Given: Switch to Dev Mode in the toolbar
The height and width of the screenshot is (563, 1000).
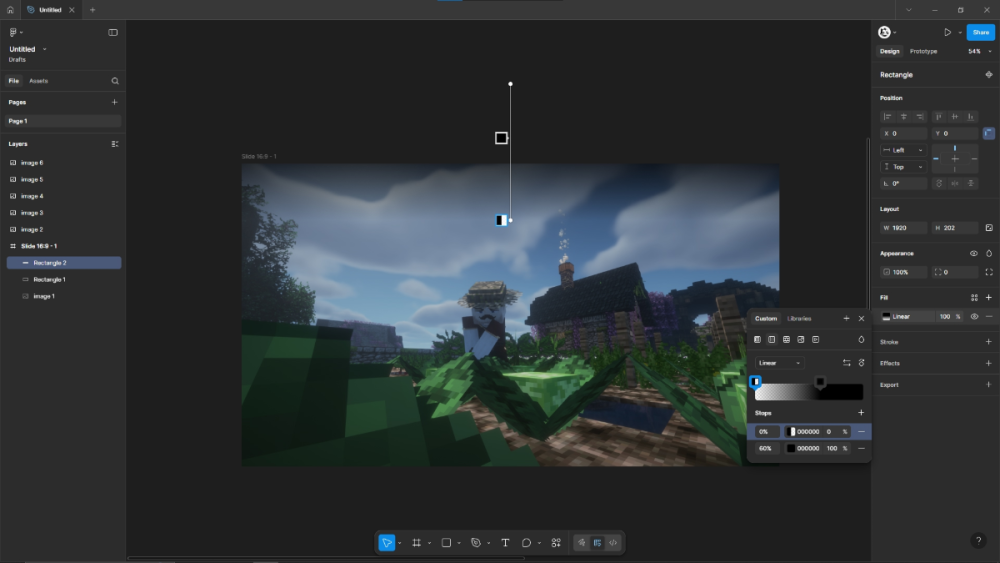Looking at the screenshot, I should [x=613, y=543].
